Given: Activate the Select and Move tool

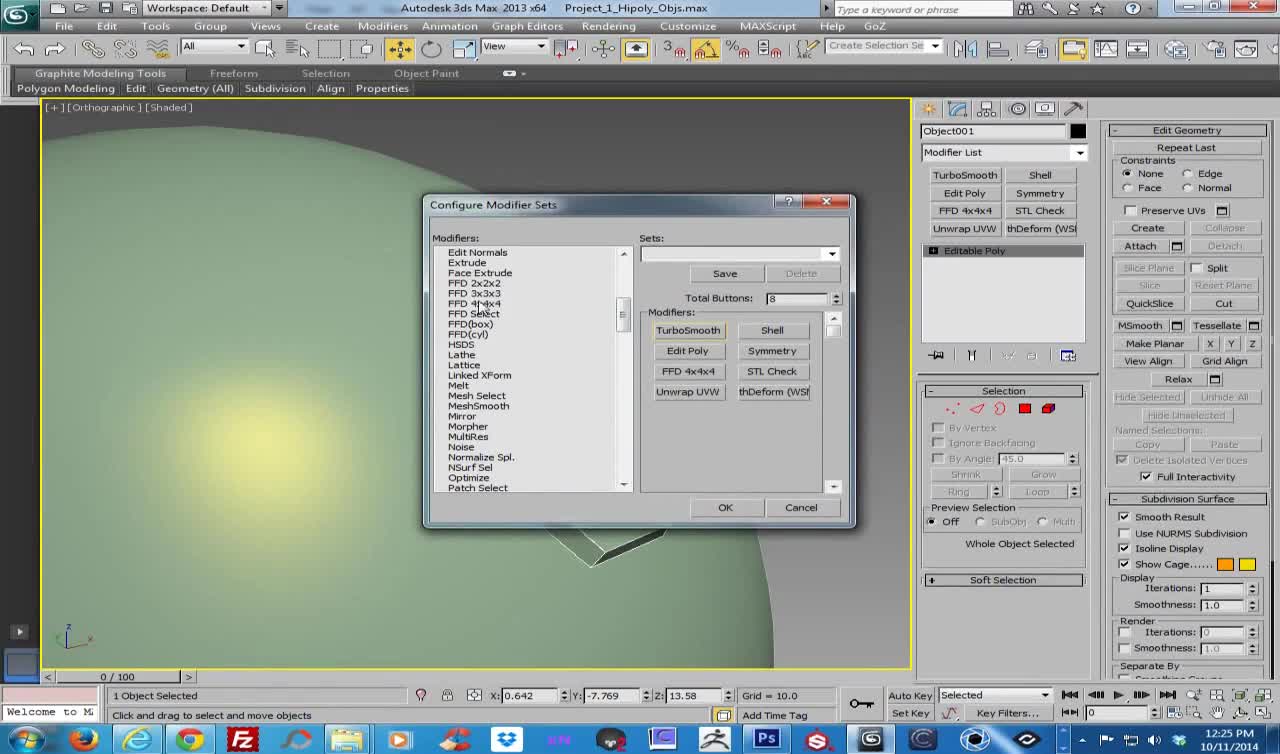Looking at the screenshot, I should pyautogui.click(x=399, y=48).
